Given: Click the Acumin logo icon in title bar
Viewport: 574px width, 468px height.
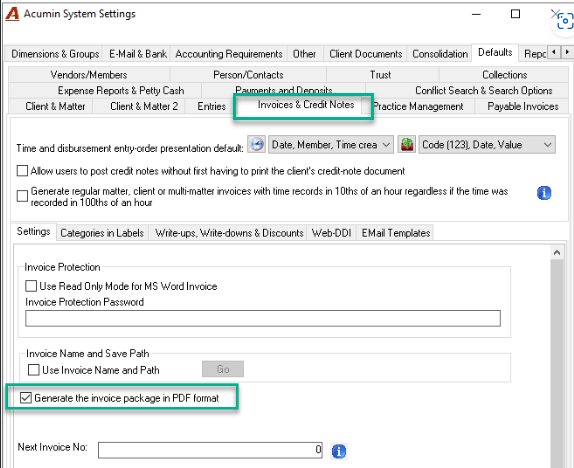Looking at the screenshot, I should pos(12,14).
